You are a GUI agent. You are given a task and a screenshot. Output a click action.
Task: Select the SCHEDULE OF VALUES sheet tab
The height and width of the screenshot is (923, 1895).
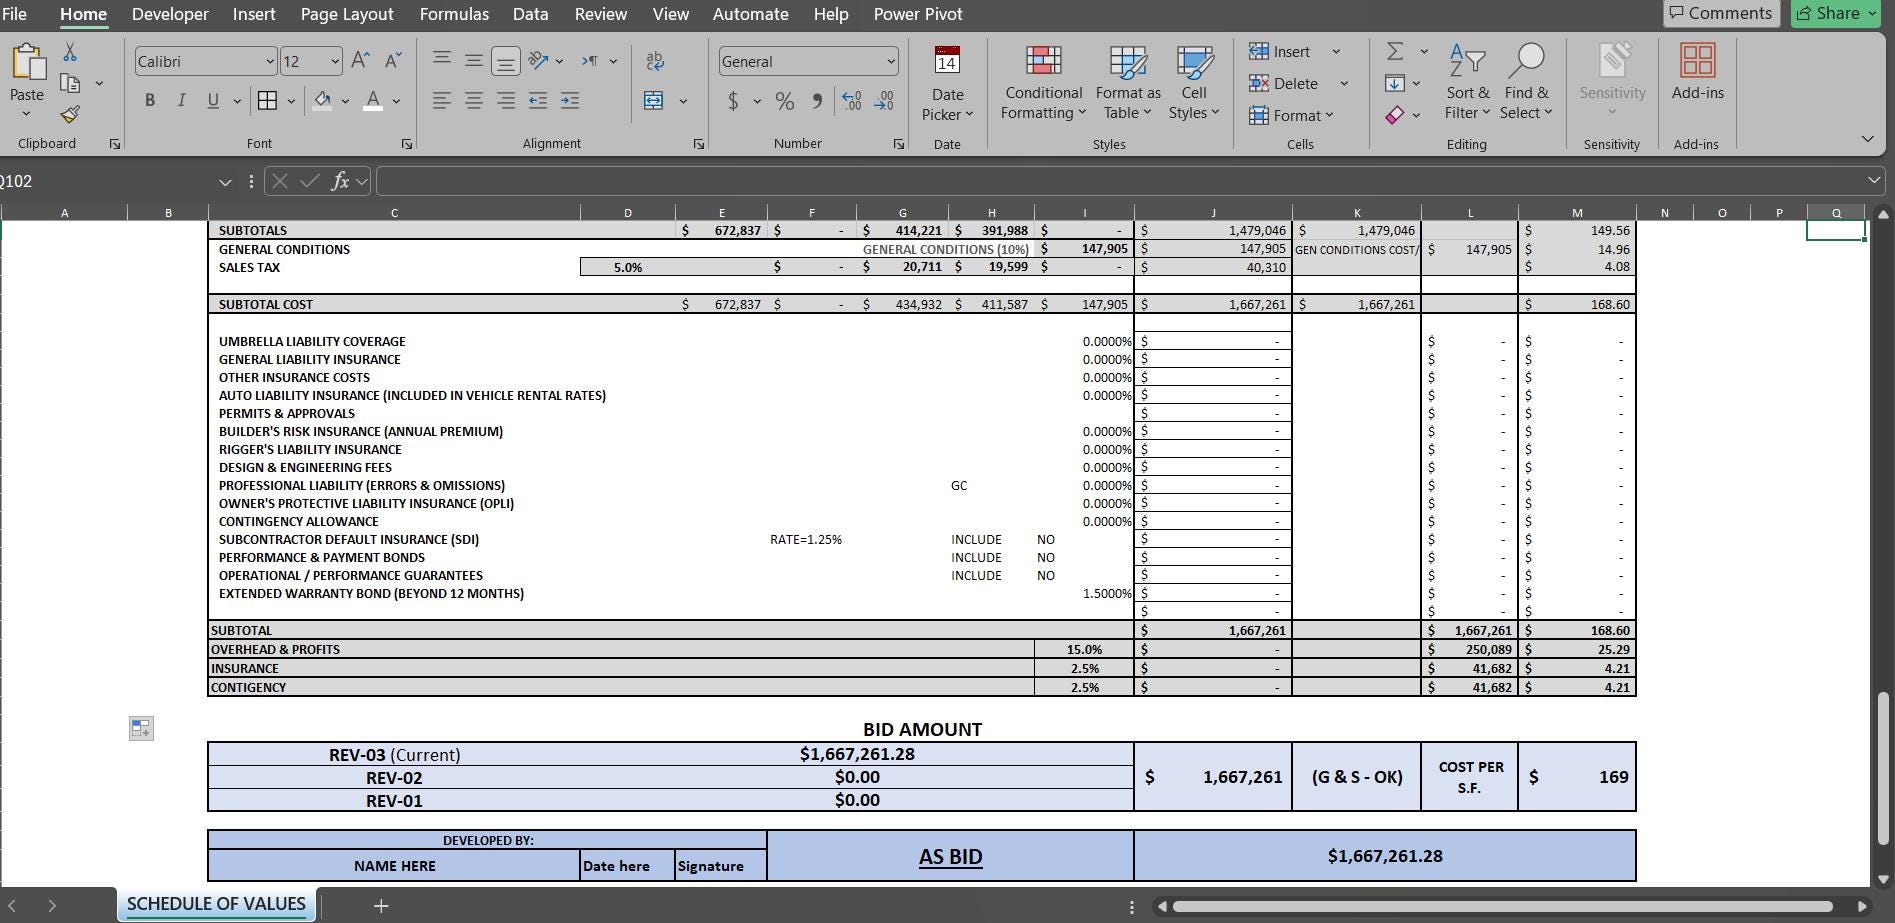tap(216, 904)
